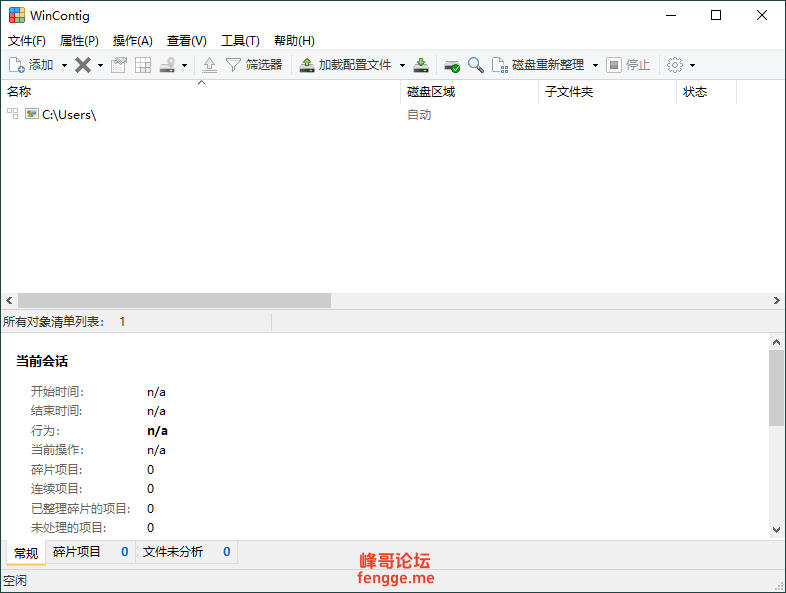Open the 查看(V) menu

pyautogui.click(x=186, y=41)
